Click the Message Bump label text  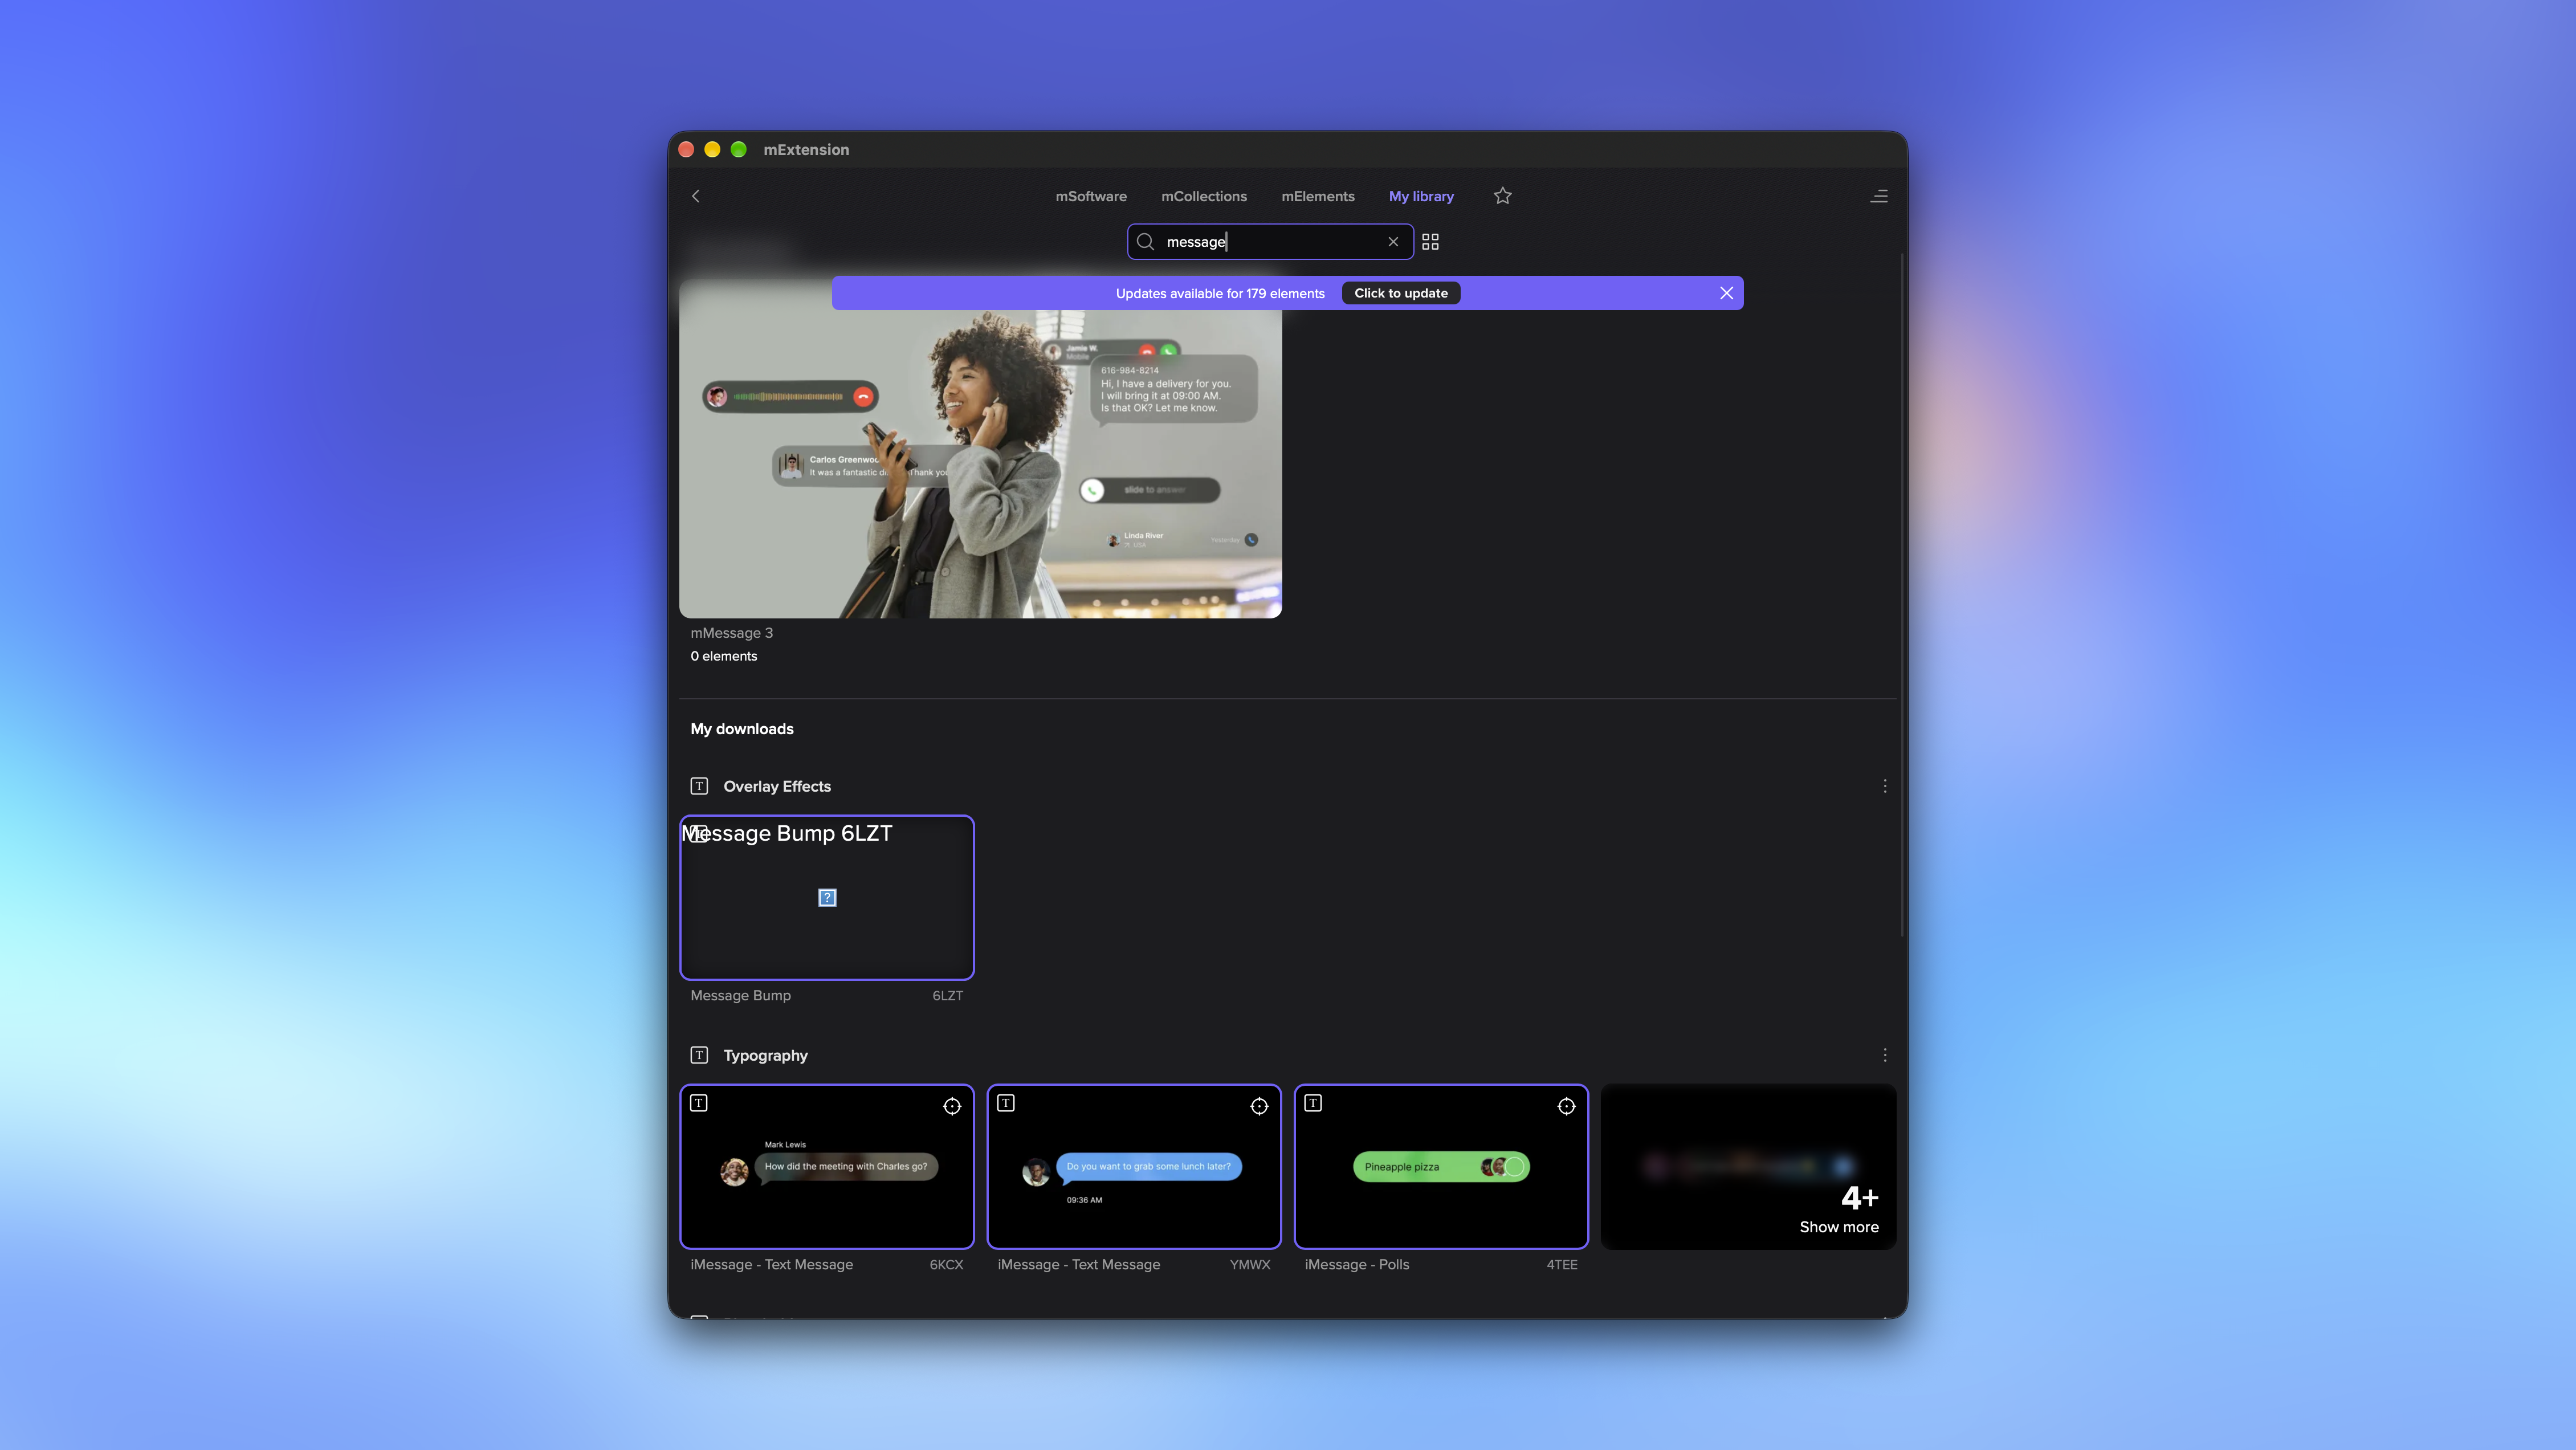pos(740,995)
